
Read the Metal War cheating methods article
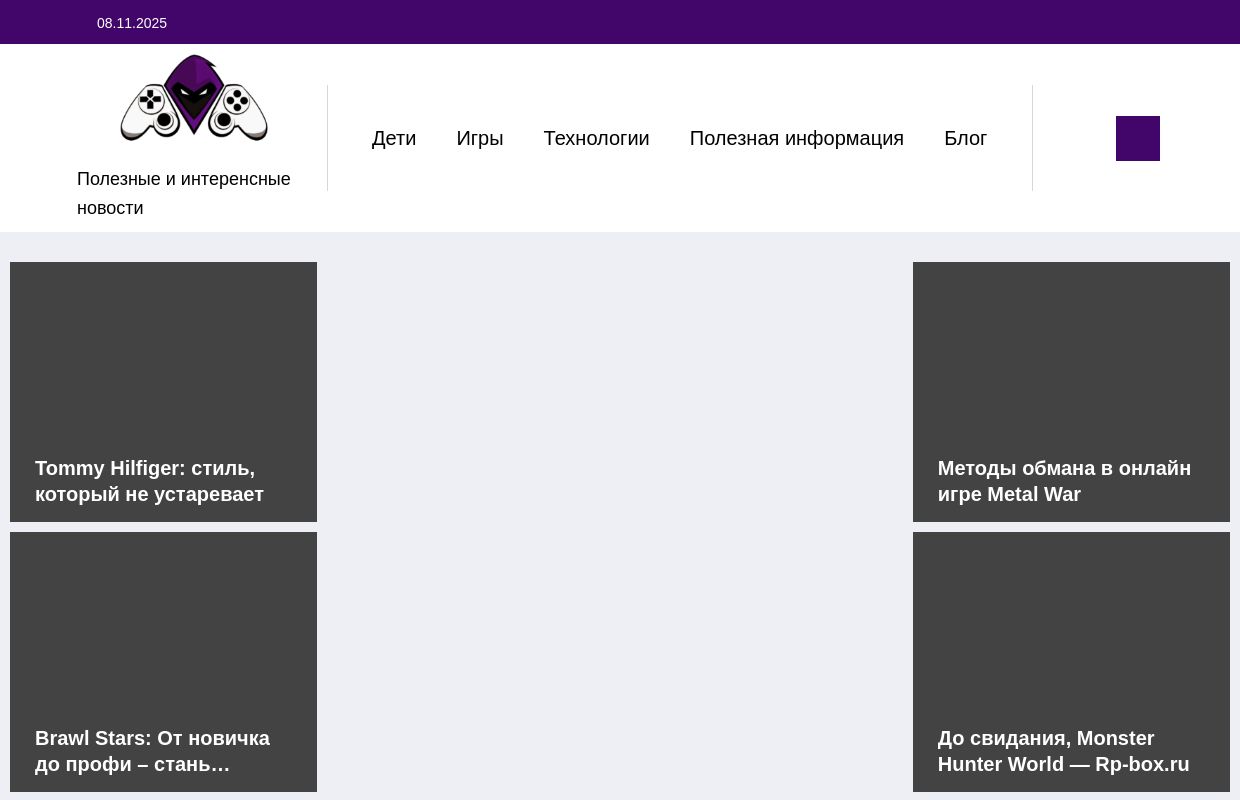coord(1064,481)
